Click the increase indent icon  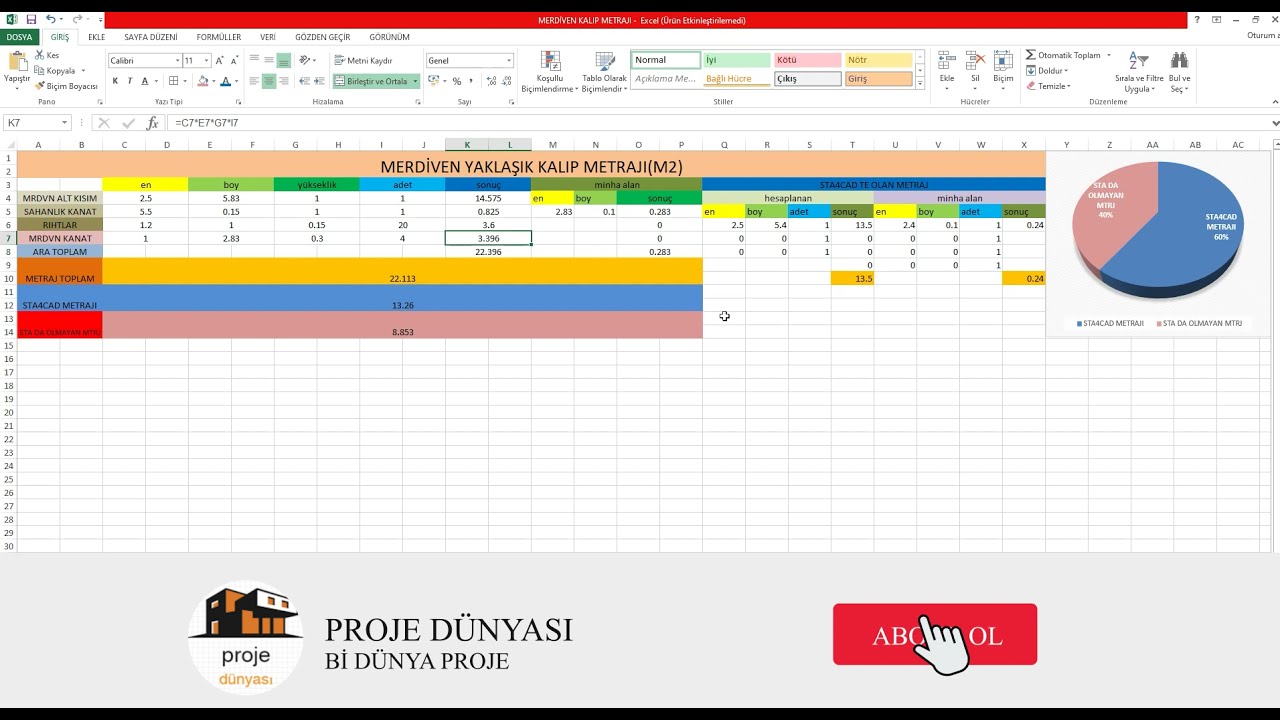coord(320,81)
